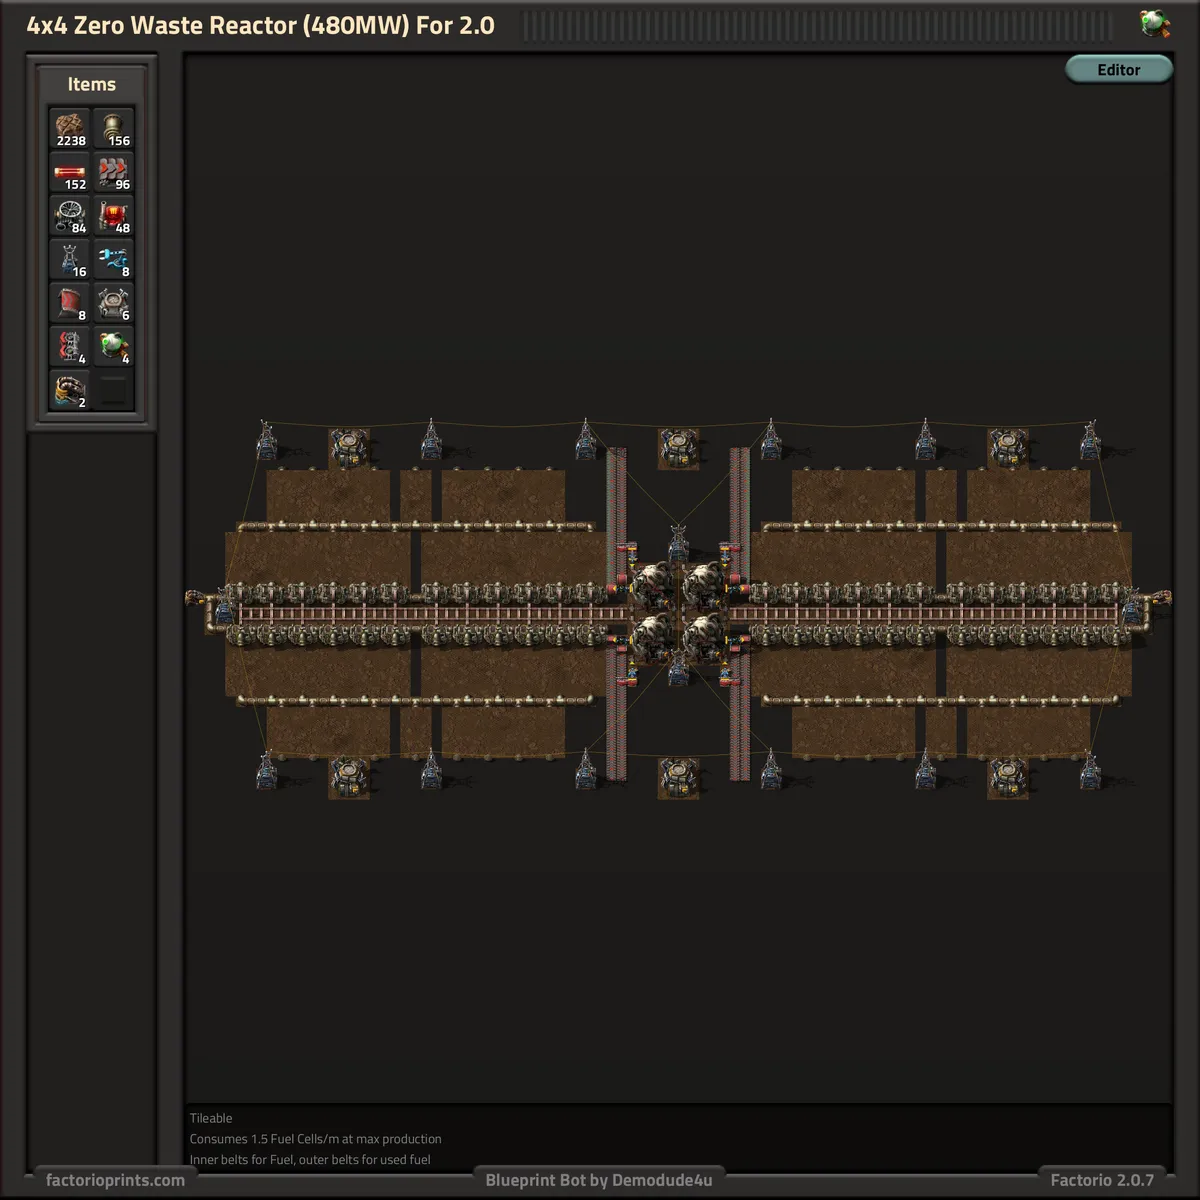Select the offshore pump item showing 2

click(x=70, y=390)
